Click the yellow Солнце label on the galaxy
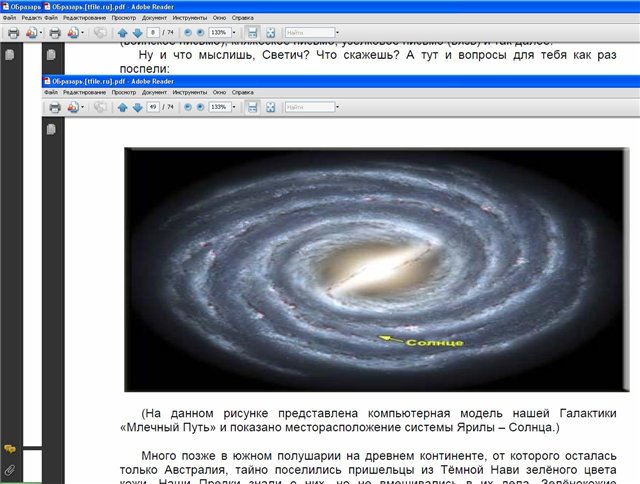 coord(434,343)
